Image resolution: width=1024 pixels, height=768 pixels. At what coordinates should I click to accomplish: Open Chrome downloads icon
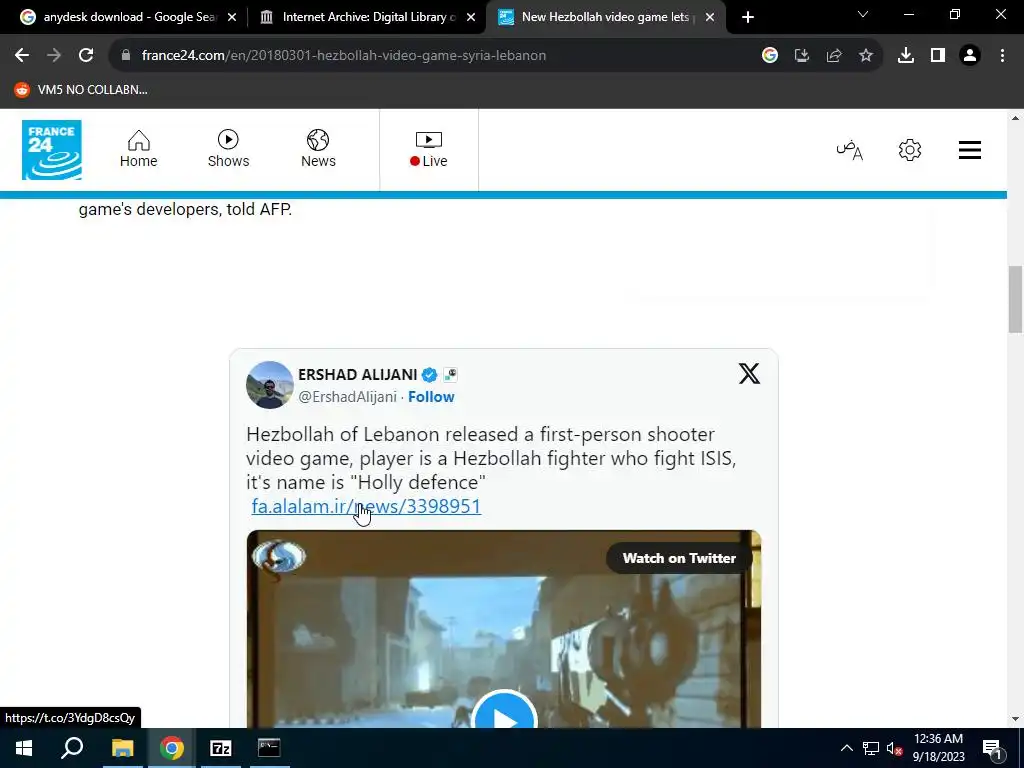point(906,56)
